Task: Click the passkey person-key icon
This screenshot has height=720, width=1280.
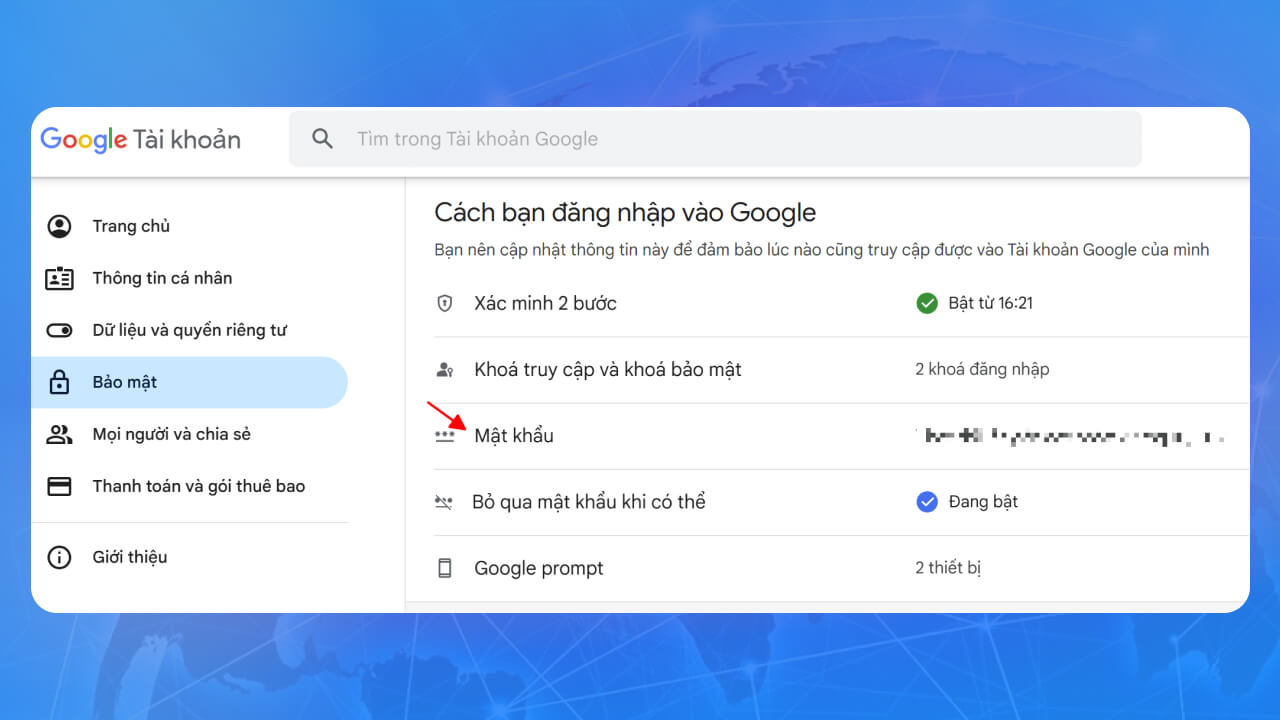Action: tap(445, 370)
